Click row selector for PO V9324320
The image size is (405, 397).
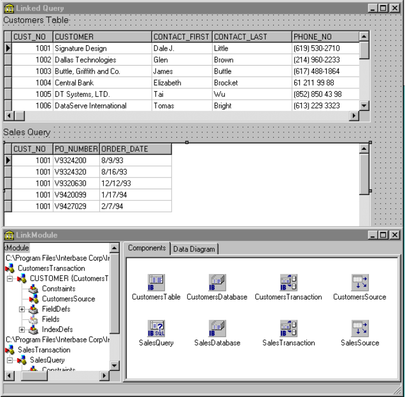[x=8, y=172]
